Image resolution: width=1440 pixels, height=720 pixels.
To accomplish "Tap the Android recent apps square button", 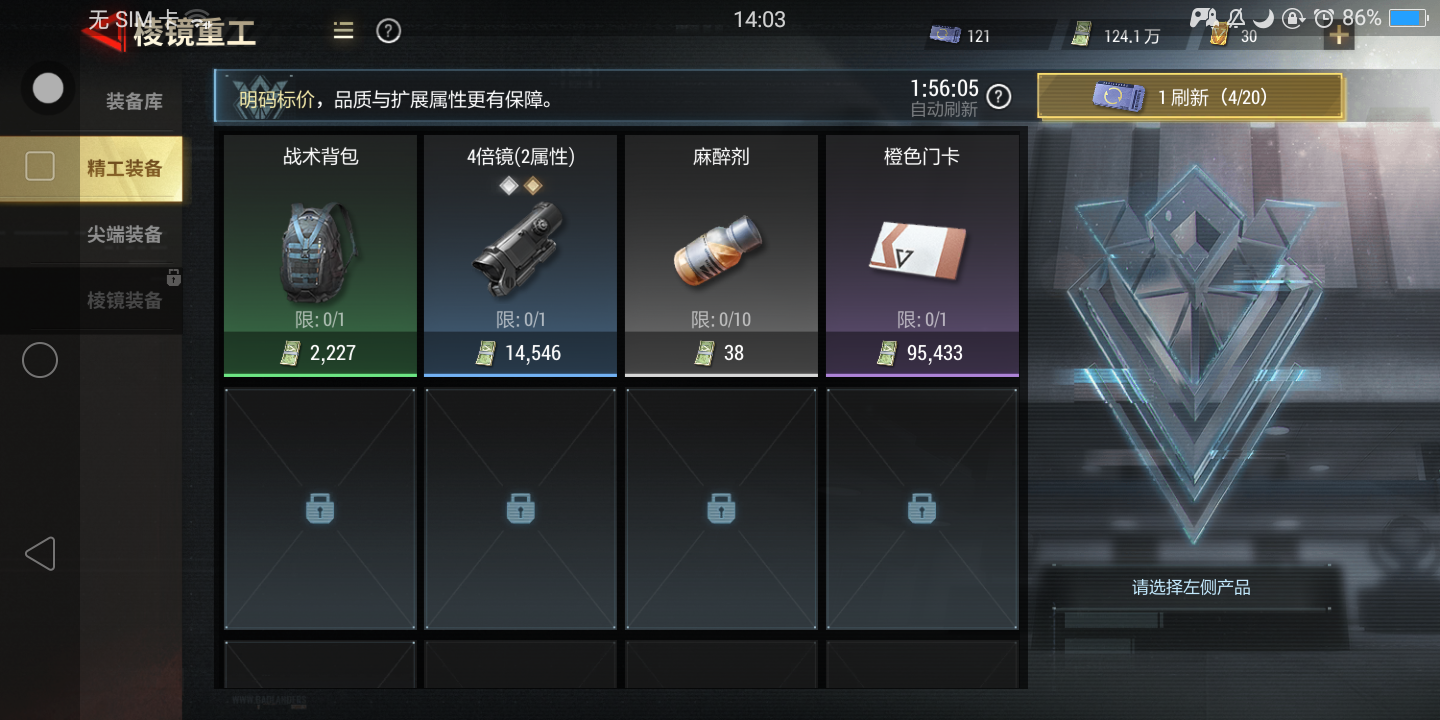I will click(x=39, y=166).
